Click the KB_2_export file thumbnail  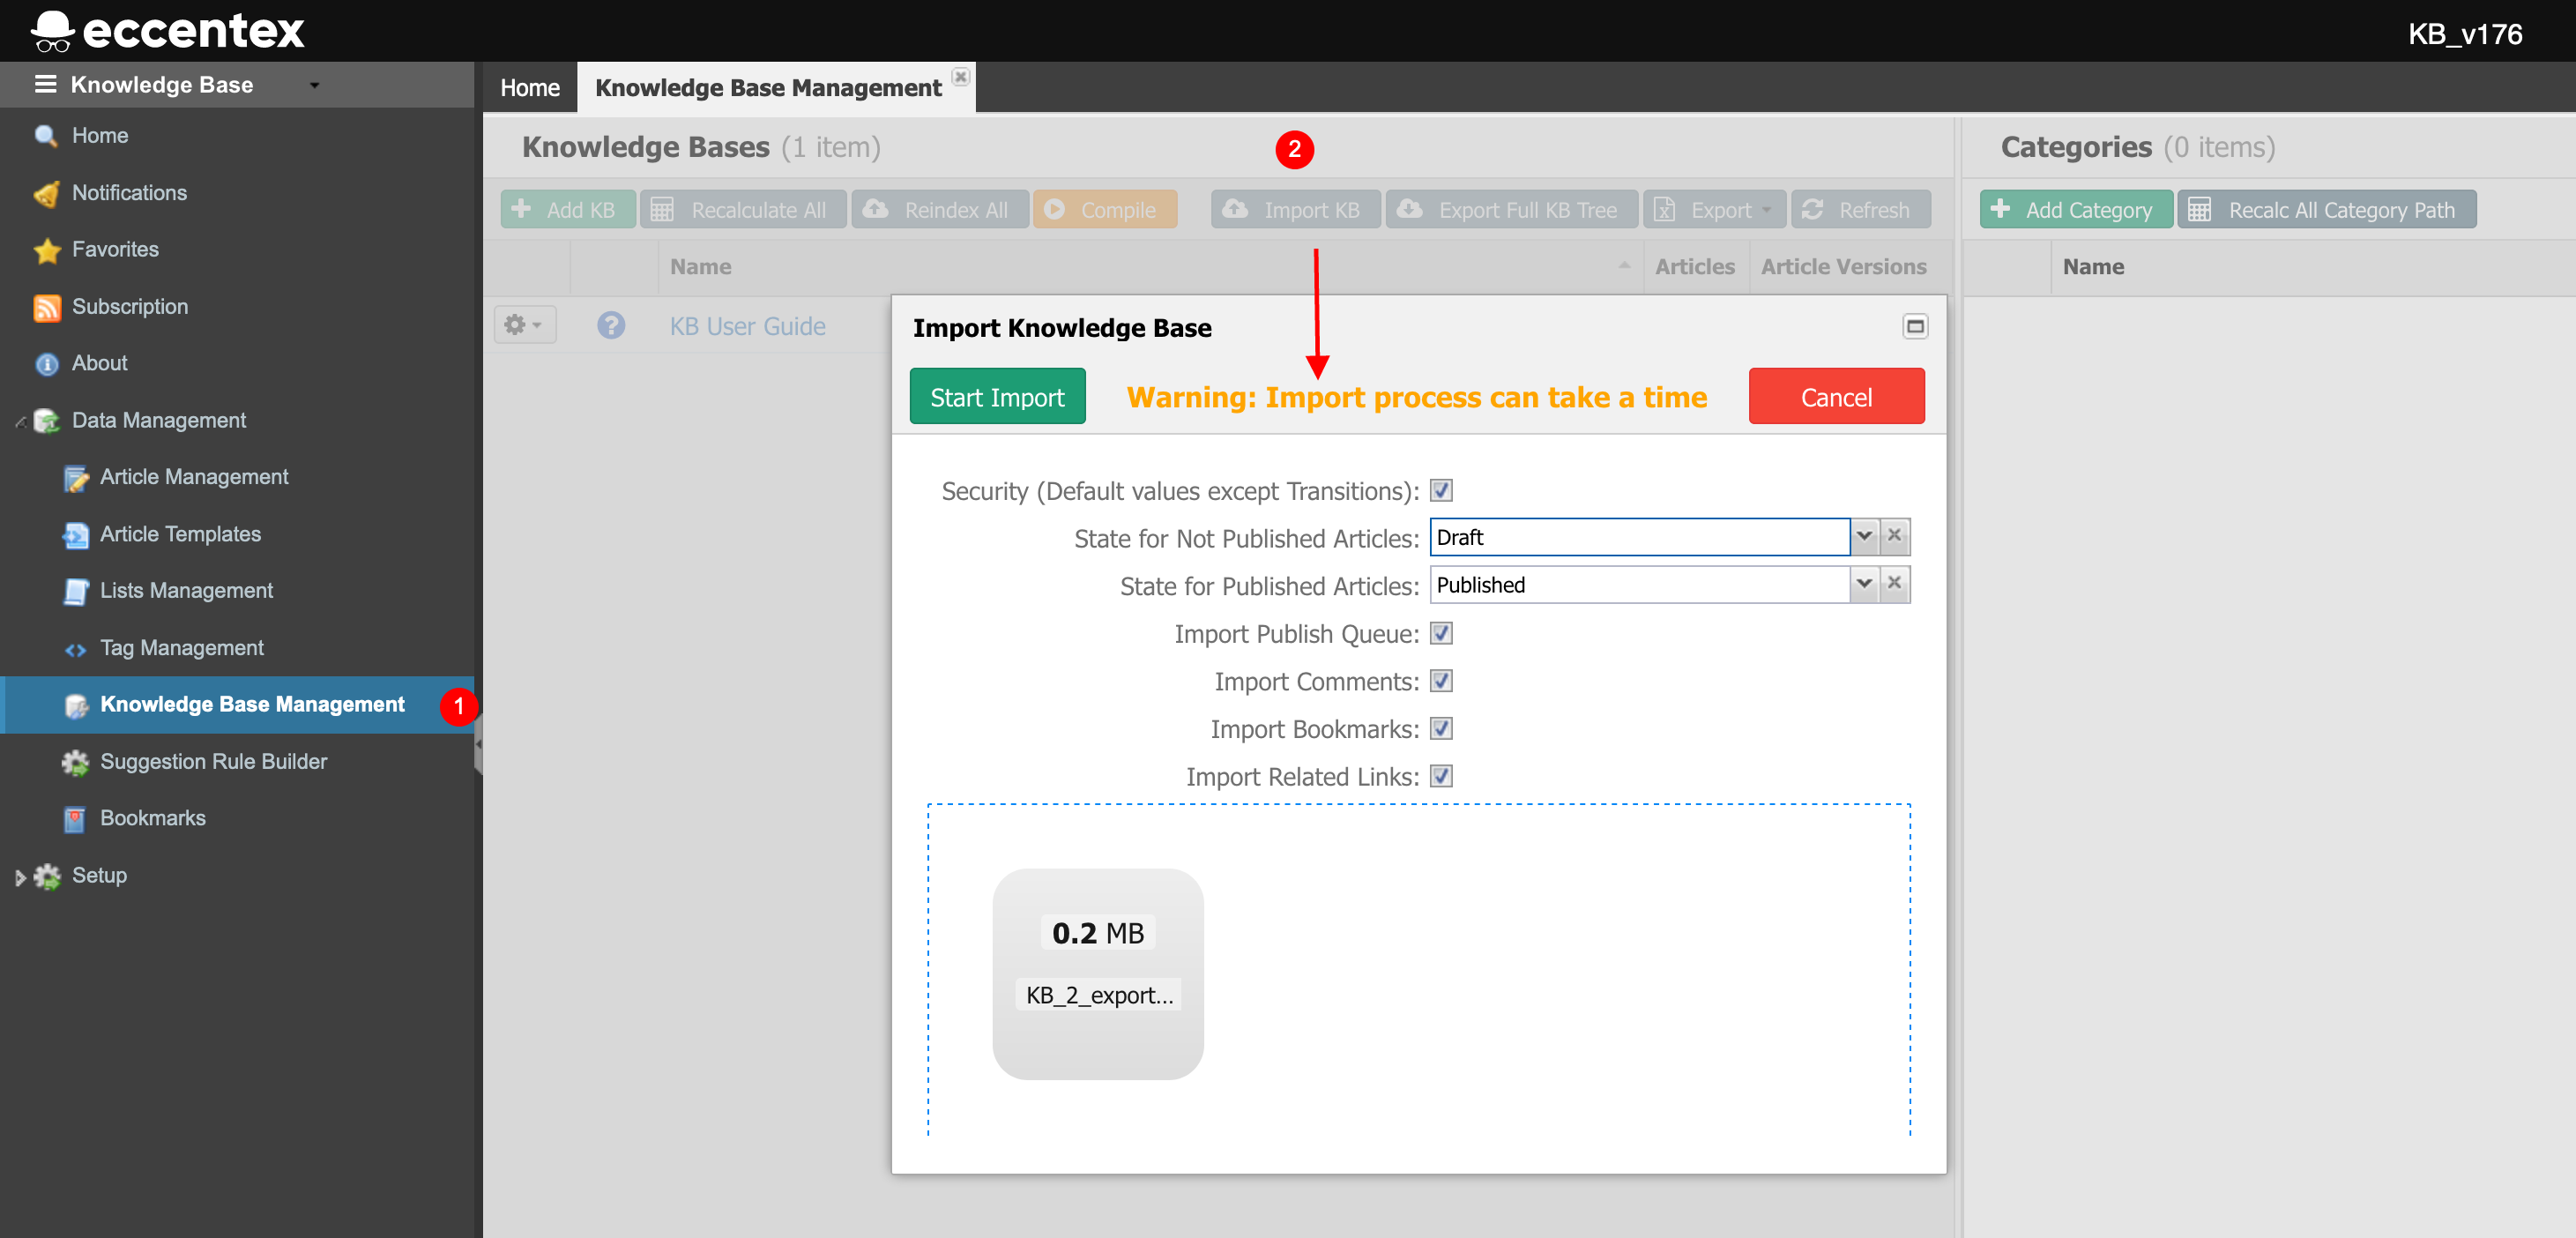[x=1097, y=973]
